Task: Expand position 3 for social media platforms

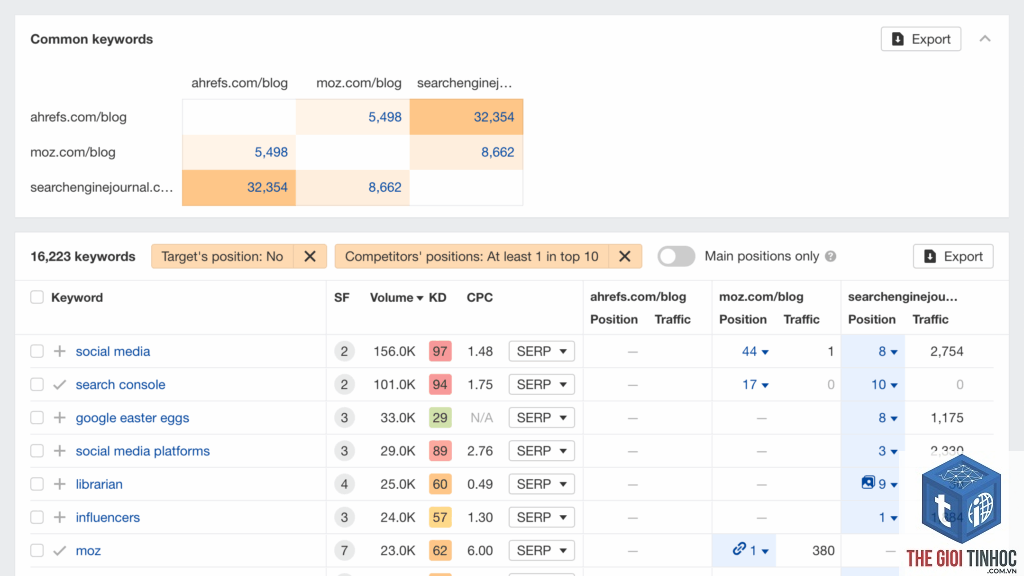Action: [x=888, y=451]
